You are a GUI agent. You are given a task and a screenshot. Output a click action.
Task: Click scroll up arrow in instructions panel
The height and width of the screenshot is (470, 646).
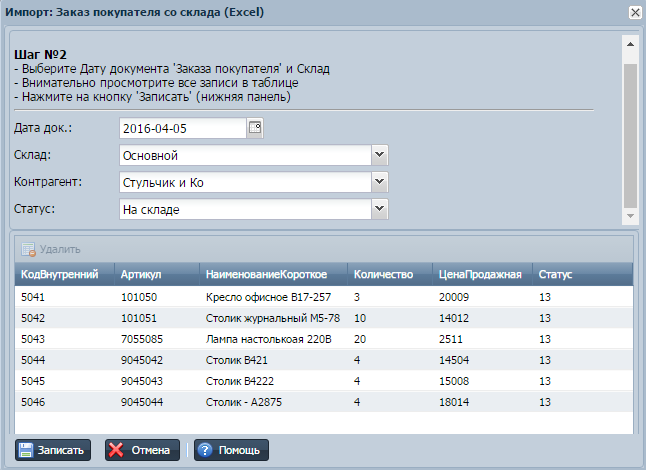click(630, 44)
